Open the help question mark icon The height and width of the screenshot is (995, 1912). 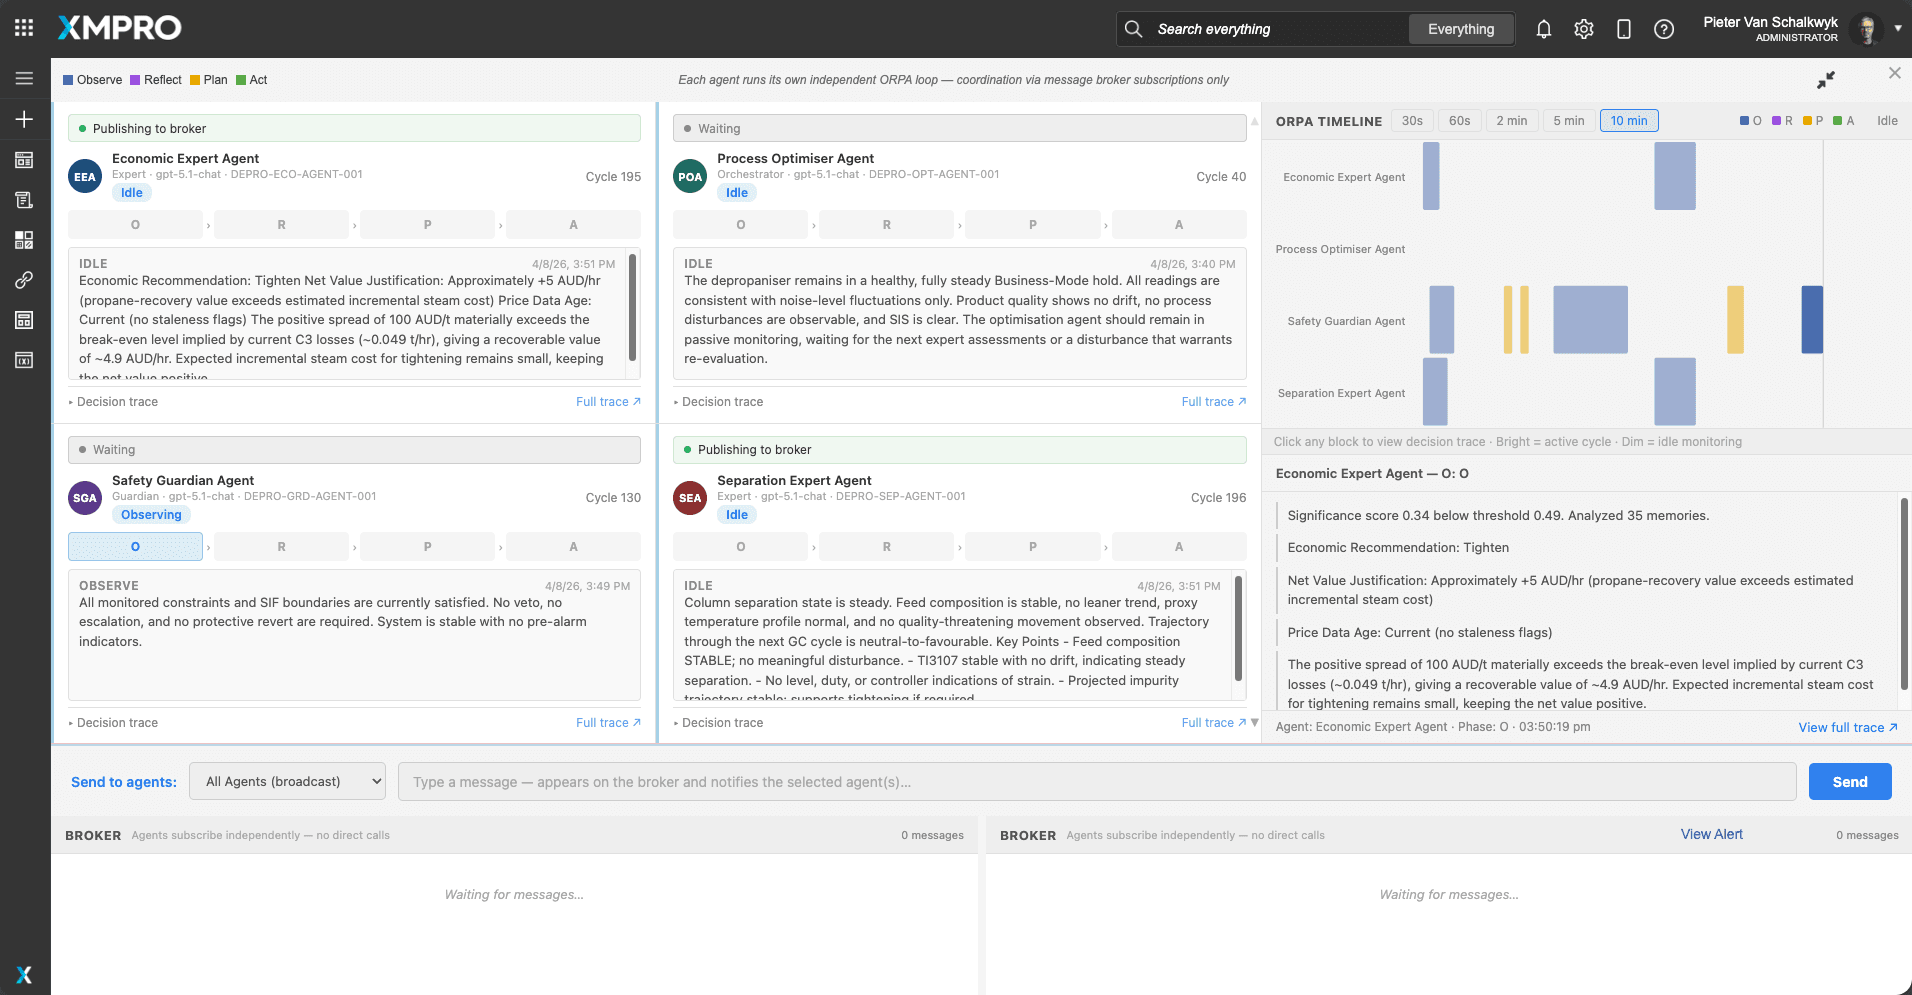coord(1664,29)
